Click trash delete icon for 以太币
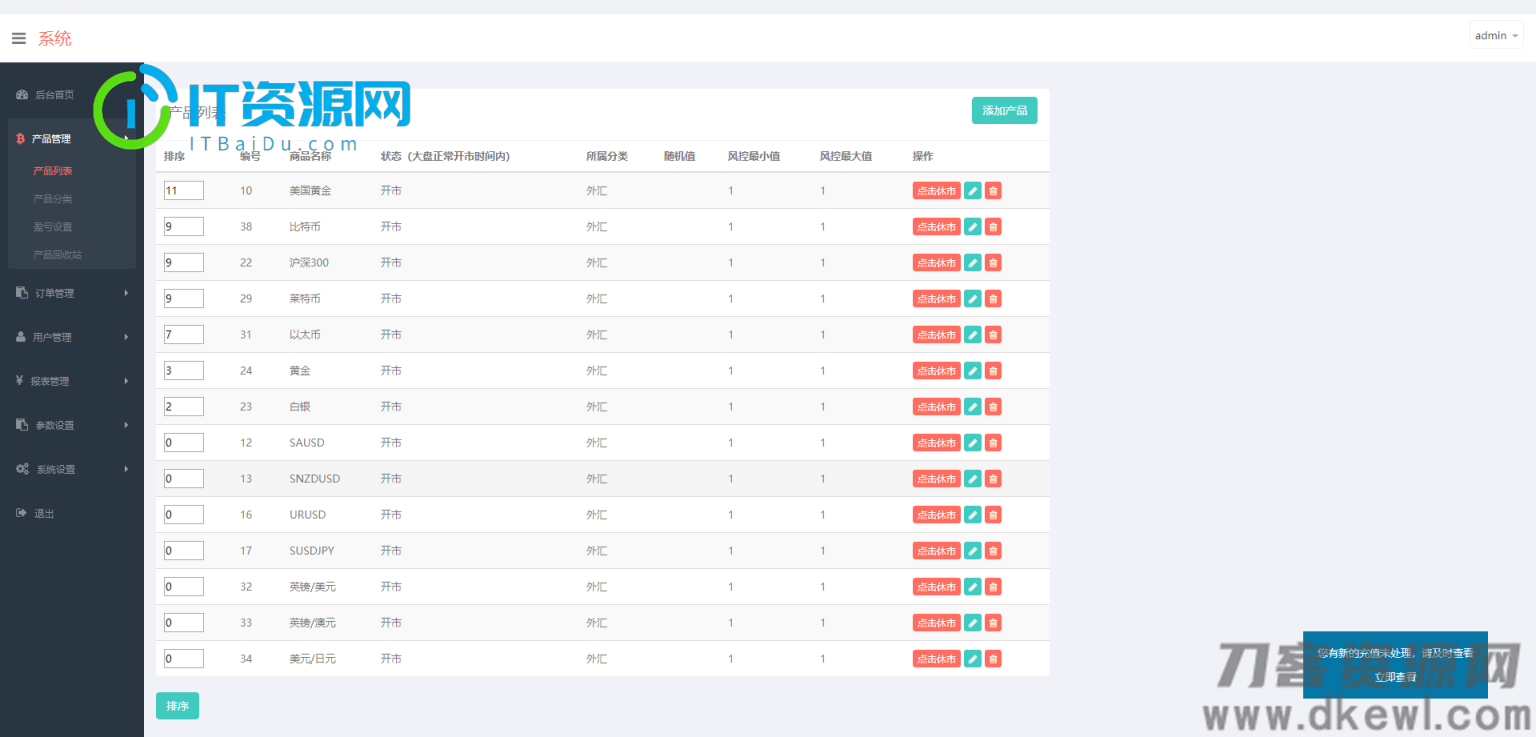This screenshot has width=1536, height=737. click(993, 335)
